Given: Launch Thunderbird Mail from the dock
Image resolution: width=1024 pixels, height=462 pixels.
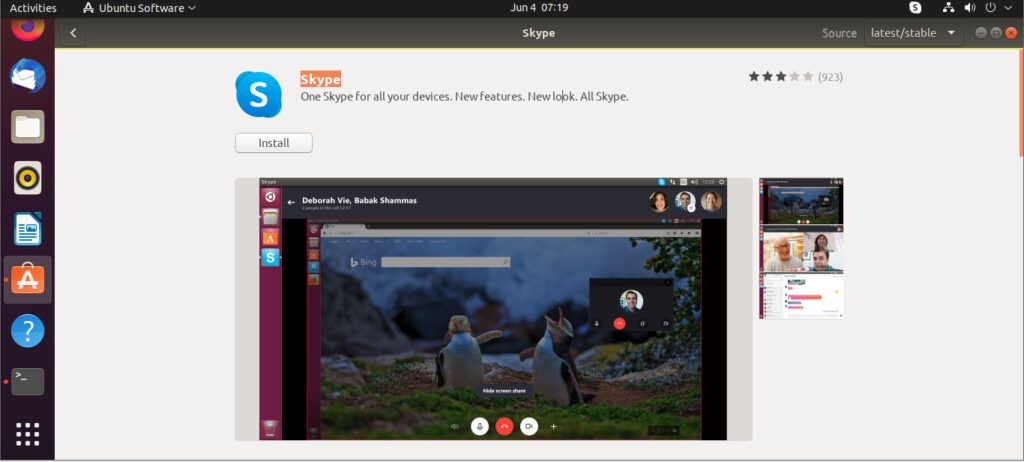Looking at the screenshot, I should (x=27, y=76).
